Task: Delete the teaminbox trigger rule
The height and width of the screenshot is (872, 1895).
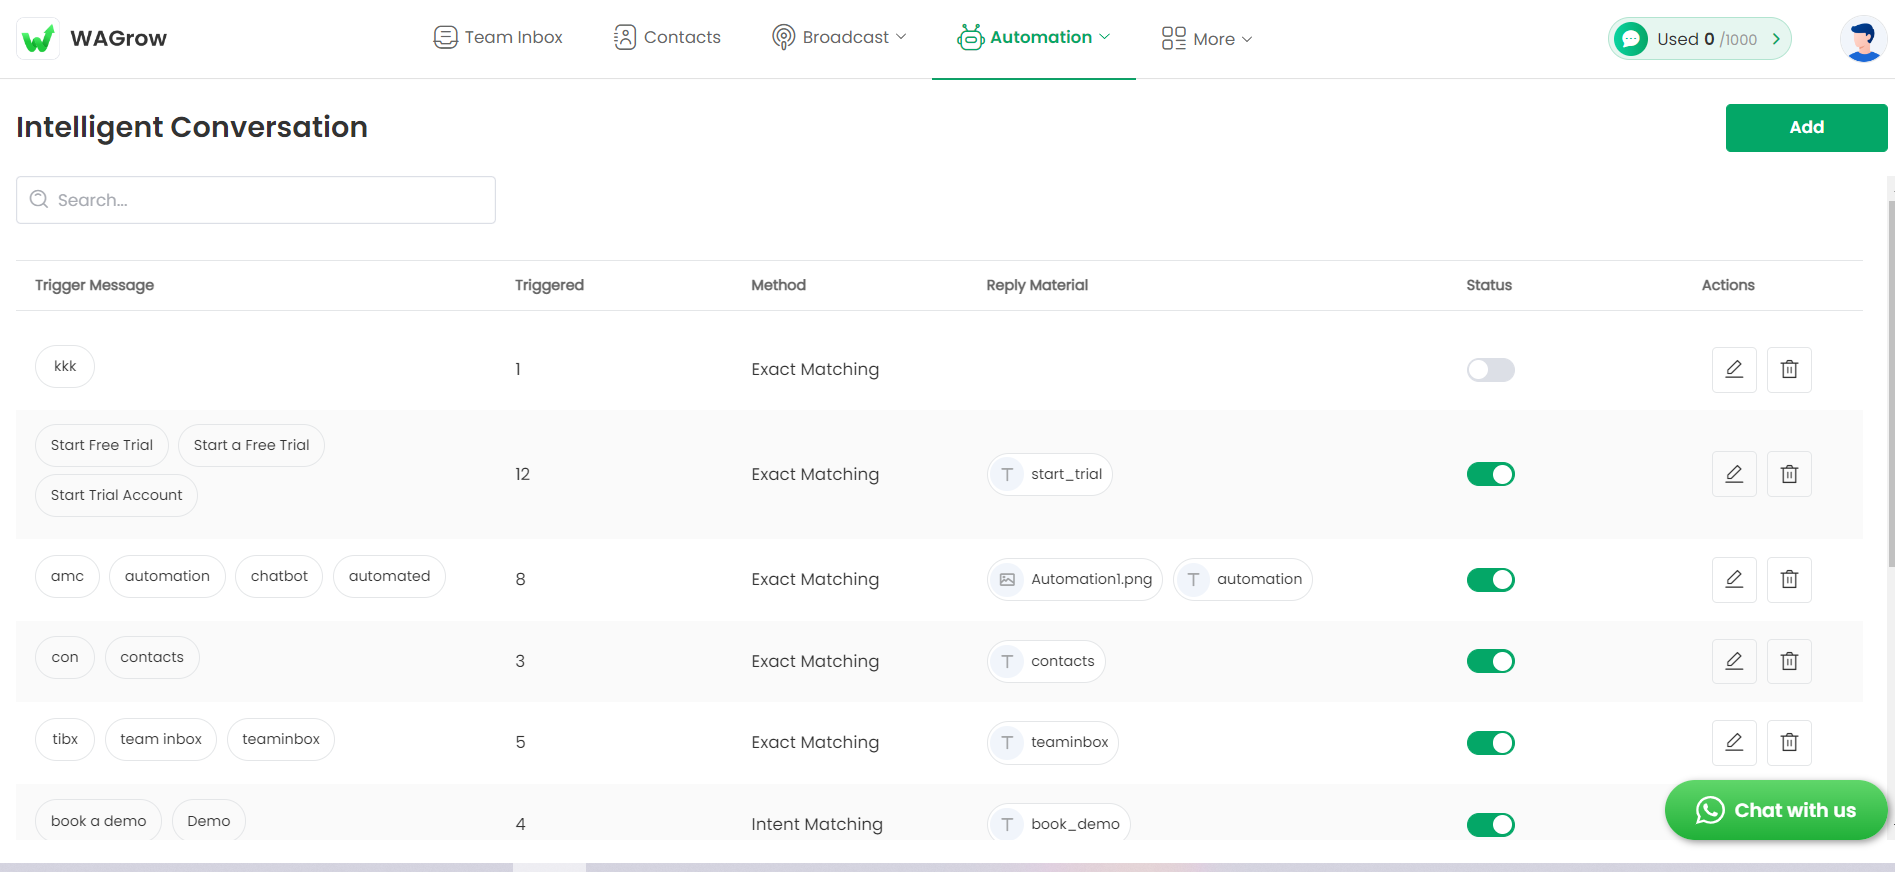Action: (x=1789, y=742)
